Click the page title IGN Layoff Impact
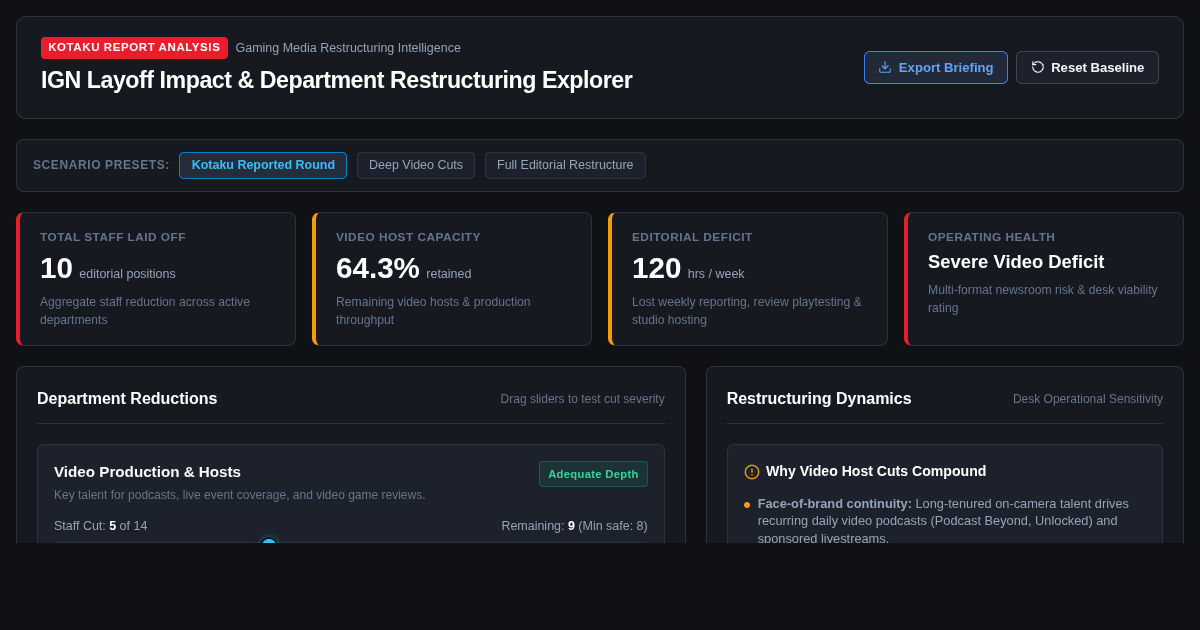The width and height of the screenshot is (1200, 630). 336,80
